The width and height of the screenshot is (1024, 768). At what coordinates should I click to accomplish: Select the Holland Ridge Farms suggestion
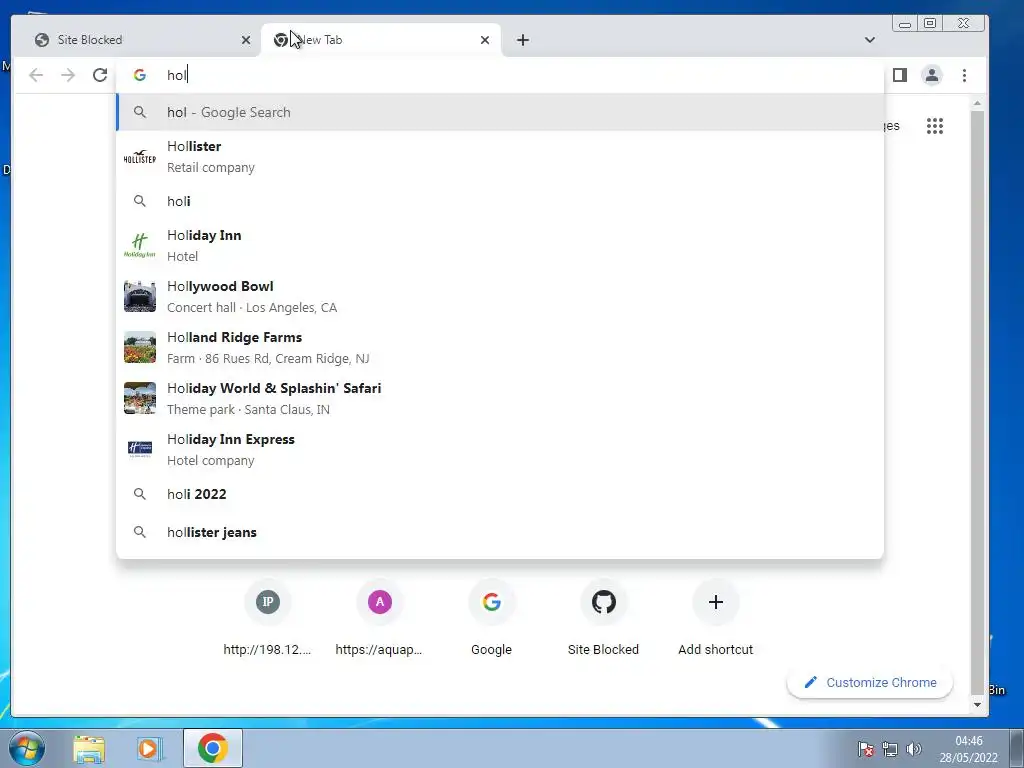500,347
